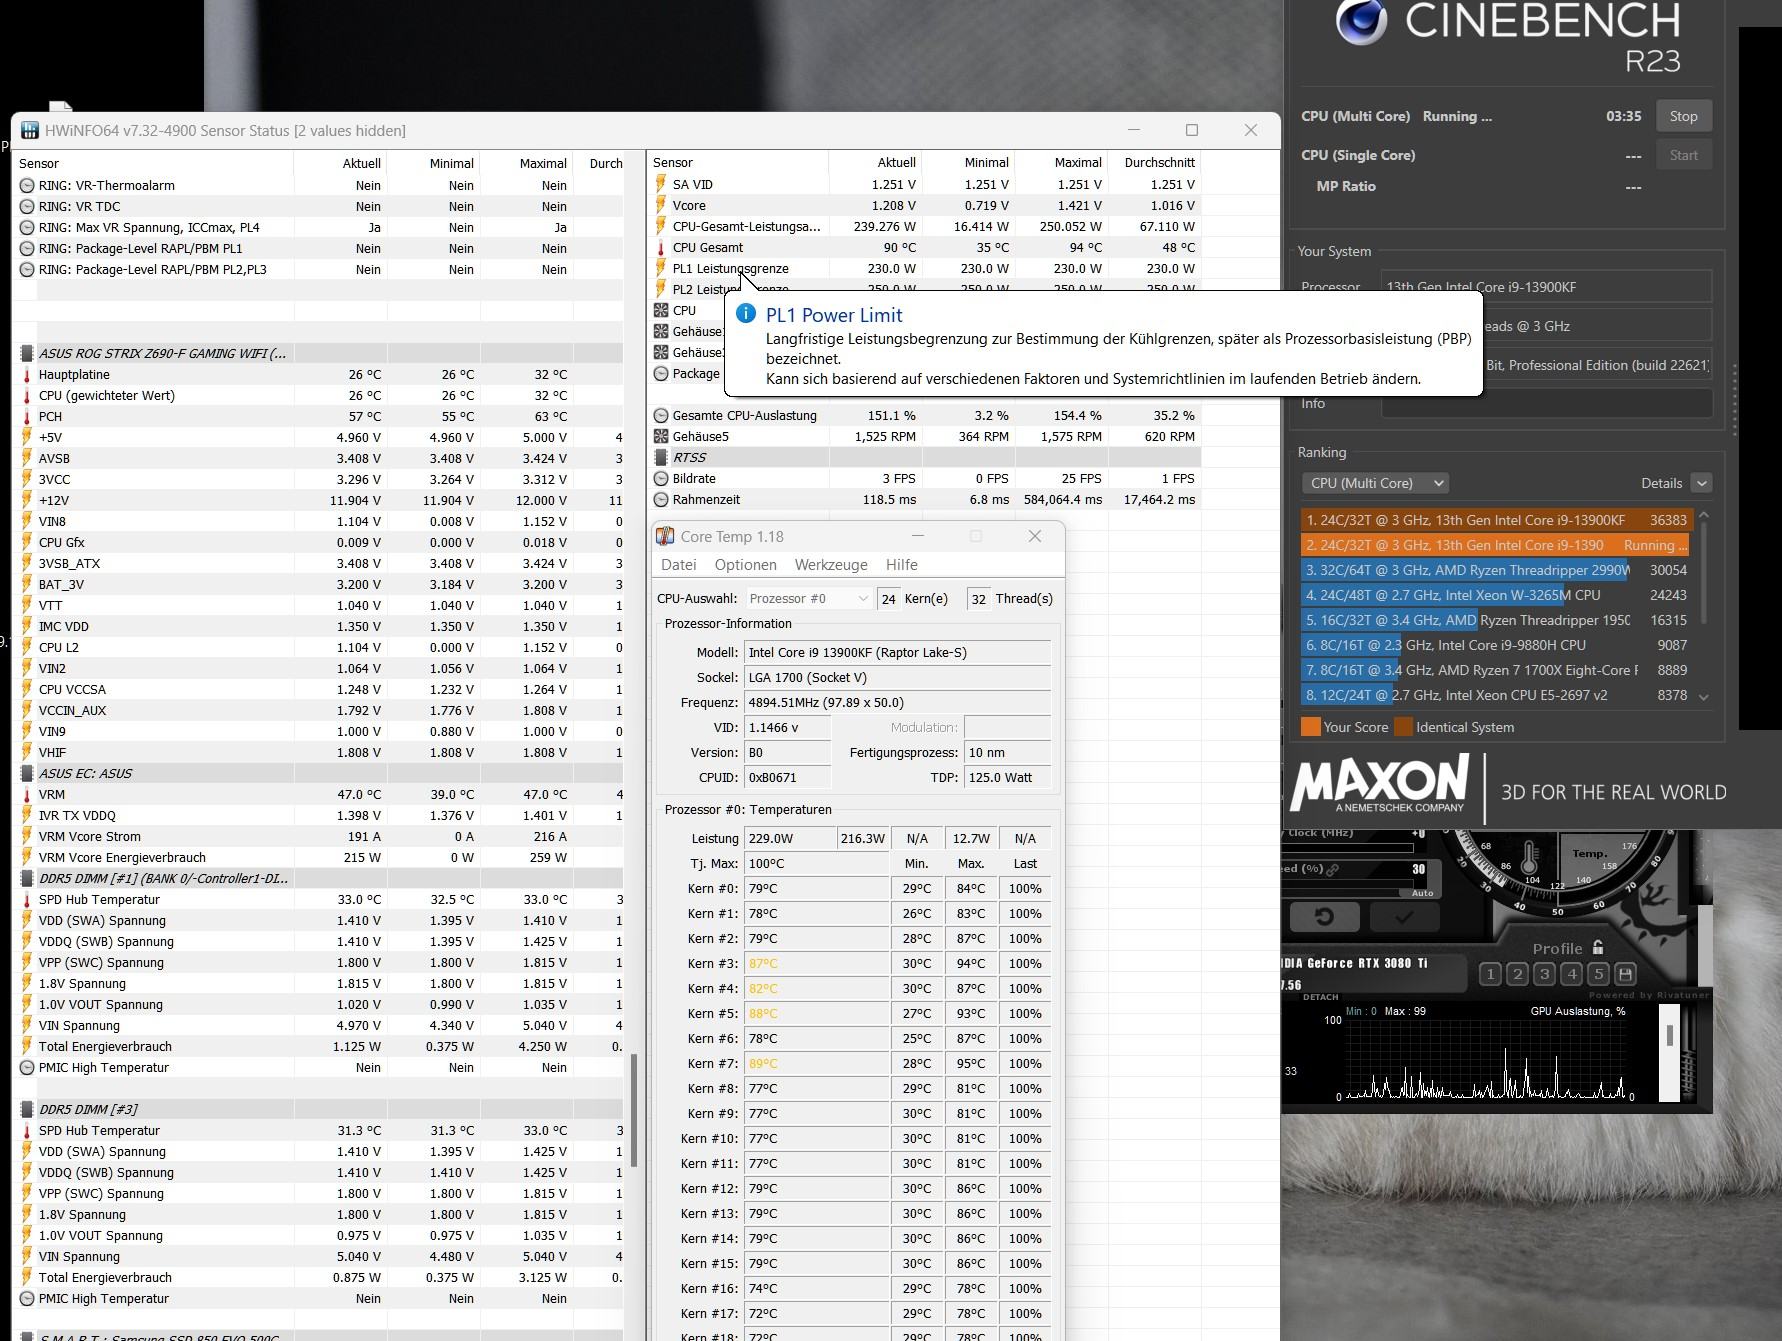Click the Cinebench ranking list scroll-up arrow
The width and height of the screenshot is (1782, 1341).
point(1703,515)
